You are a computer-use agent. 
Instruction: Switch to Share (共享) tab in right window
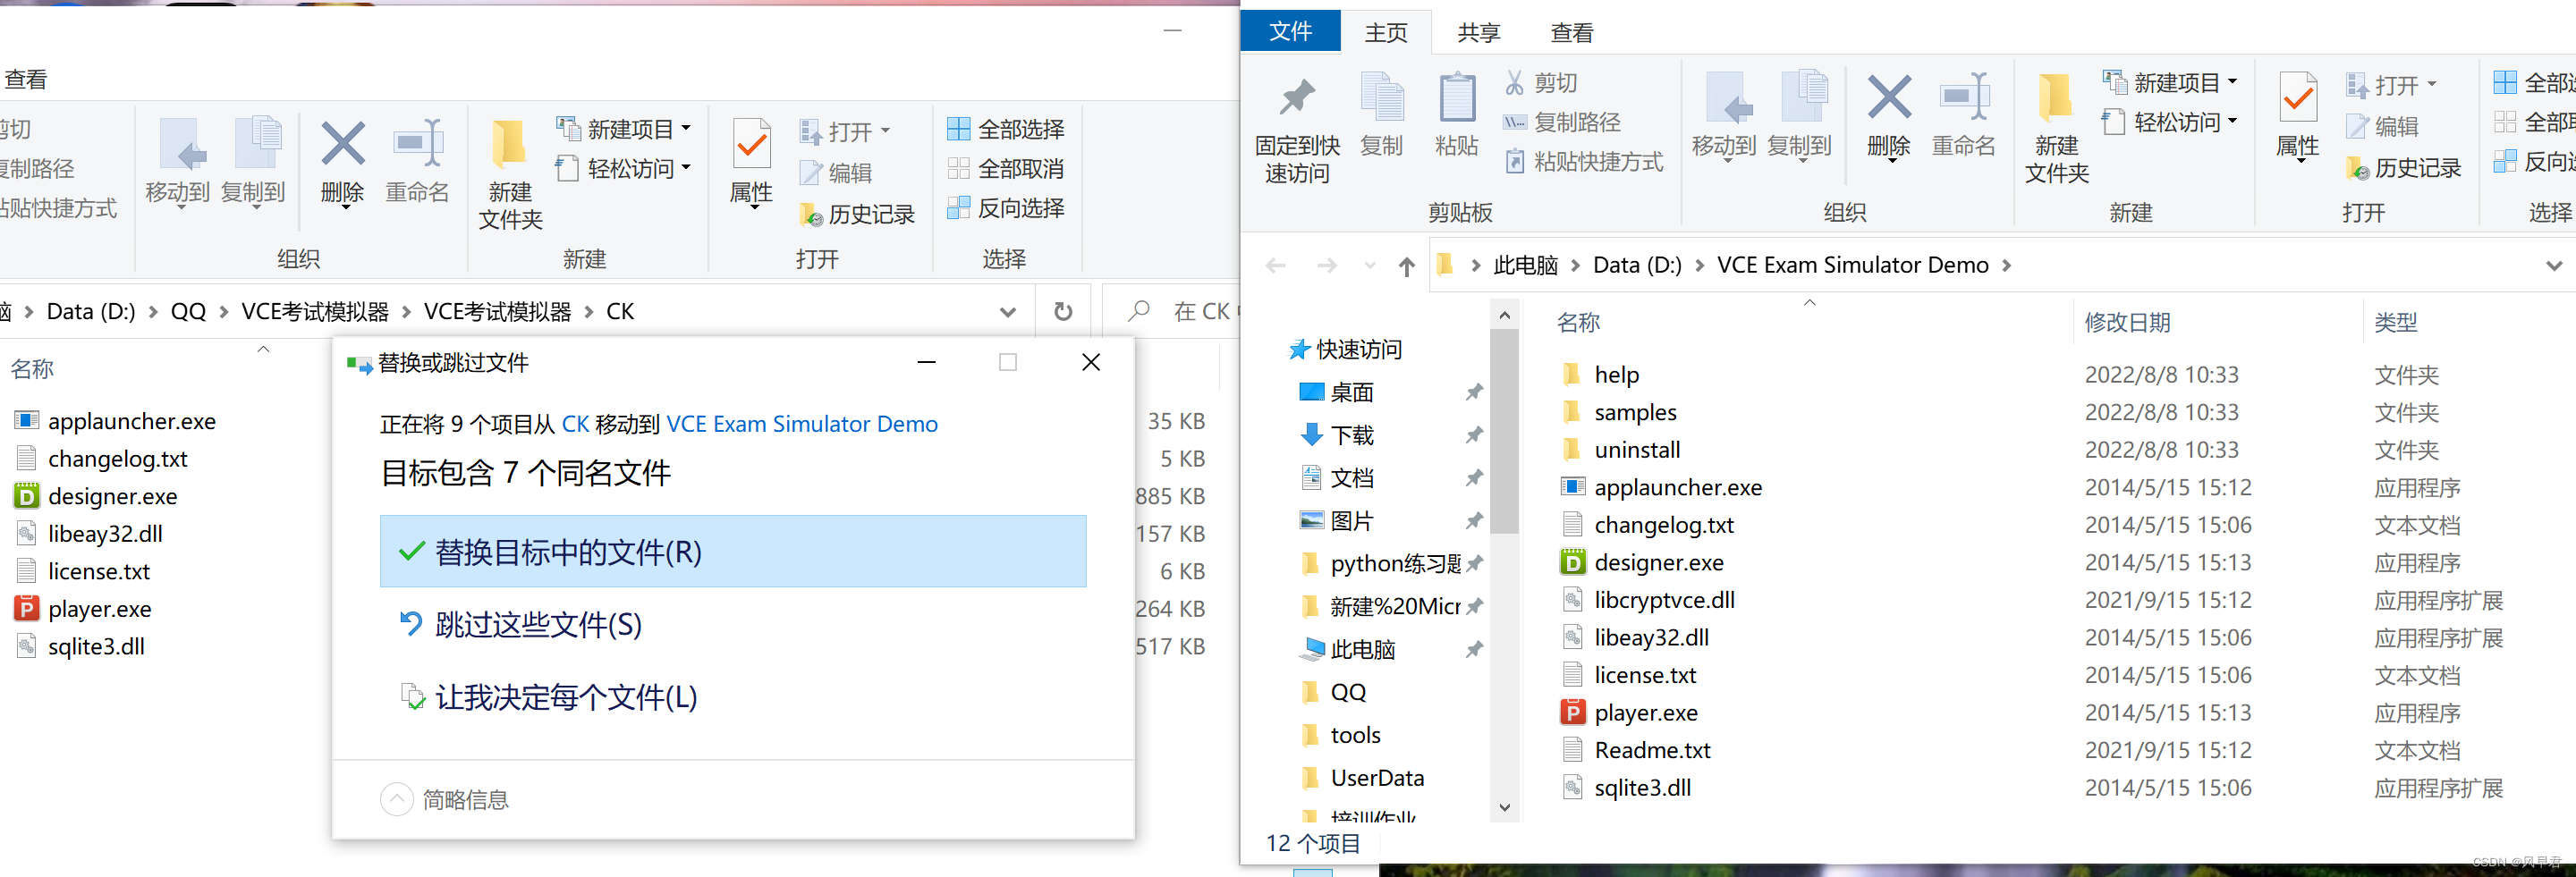pyautogui.click(x=1479, y=33)
